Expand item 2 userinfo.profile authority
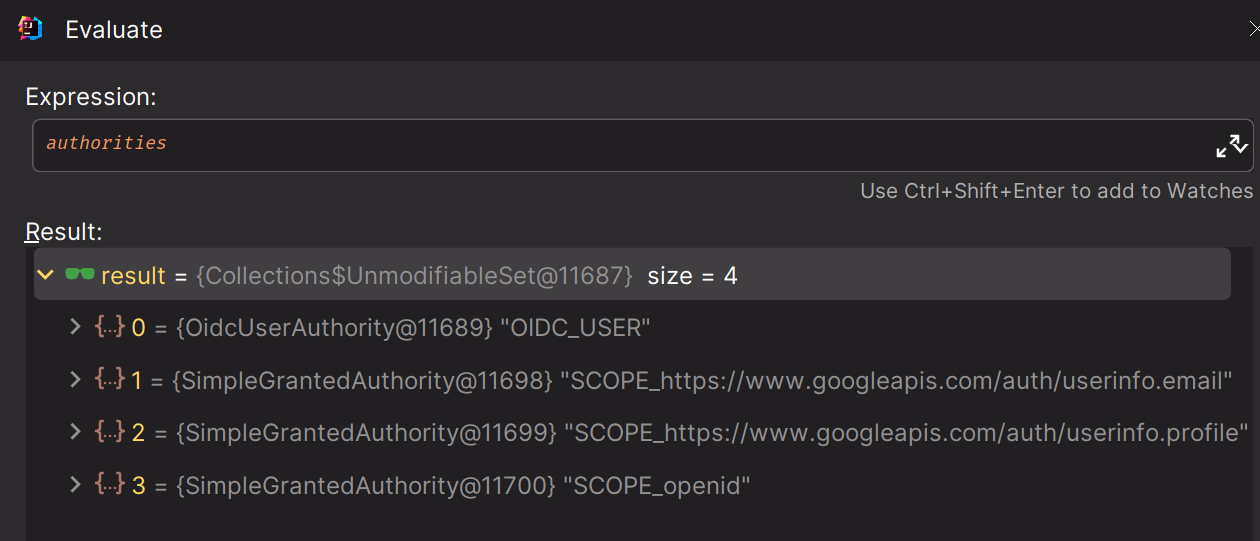This screenshot has width=1260, height=541. pyautogui.click(x=74, y=432)
